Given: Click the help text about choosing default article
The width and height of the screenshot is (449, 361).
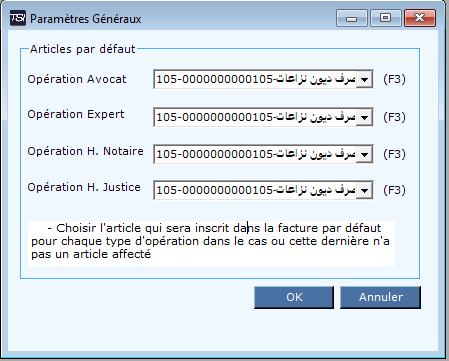Looking at the screenshot, I should pyautogui.click(x=211, y=243).
